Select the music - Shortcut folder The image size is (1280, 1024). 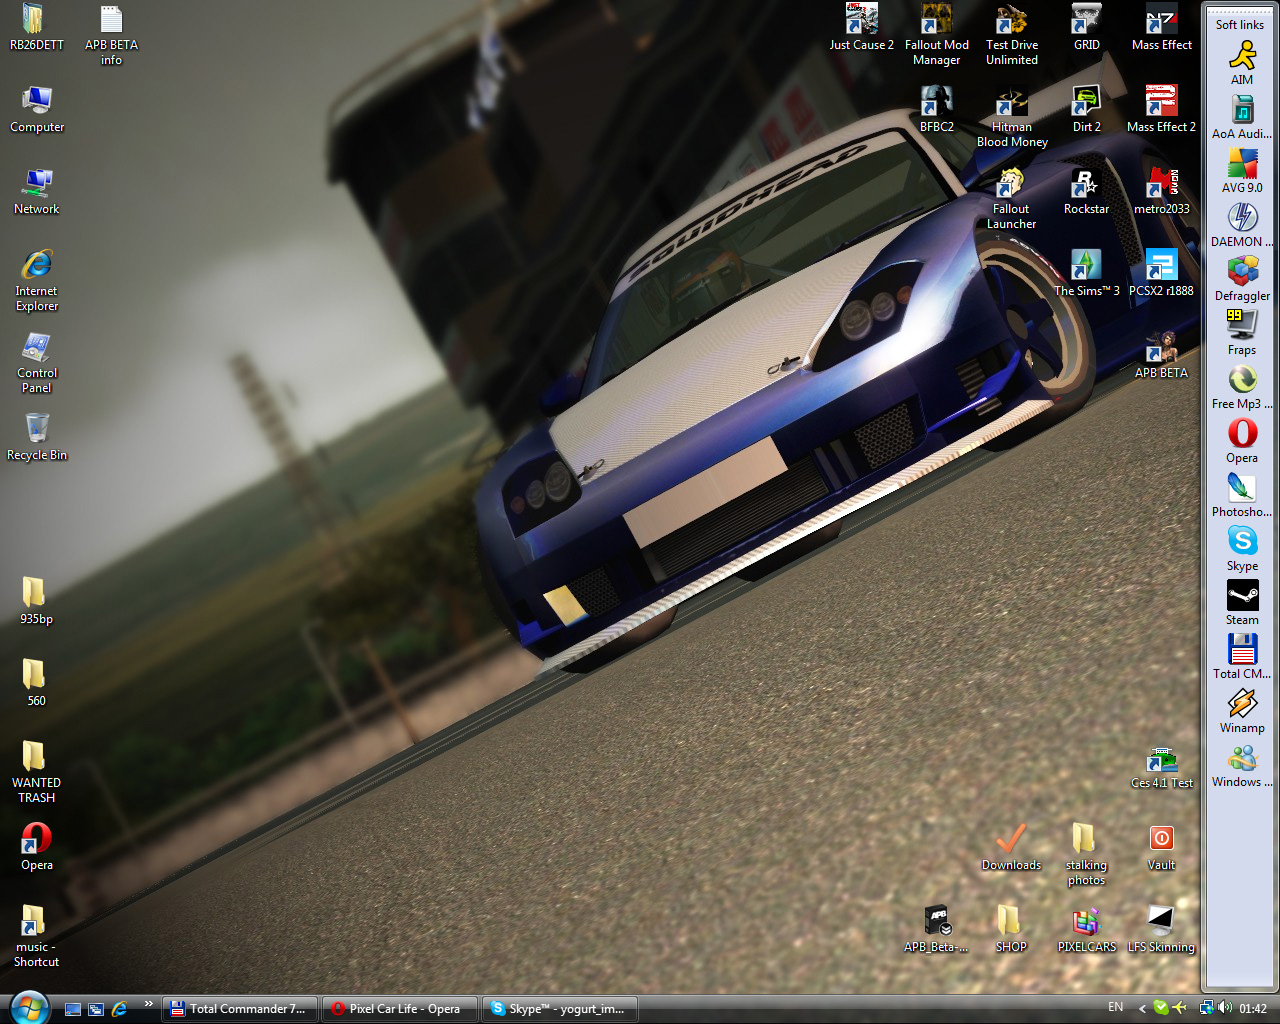(x=36, y=937)
